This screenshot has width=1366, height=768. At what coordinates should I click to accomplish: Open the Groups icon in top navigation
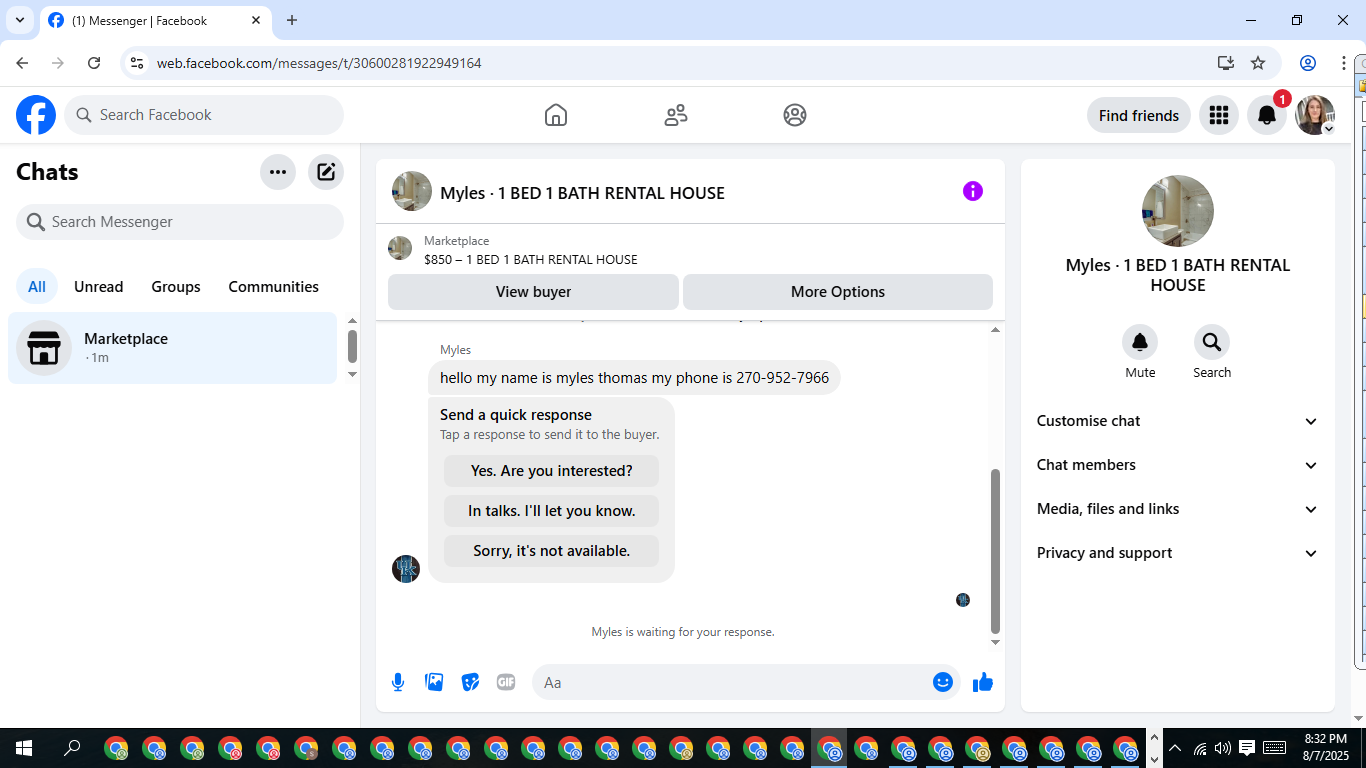click(x=795, y=115)
